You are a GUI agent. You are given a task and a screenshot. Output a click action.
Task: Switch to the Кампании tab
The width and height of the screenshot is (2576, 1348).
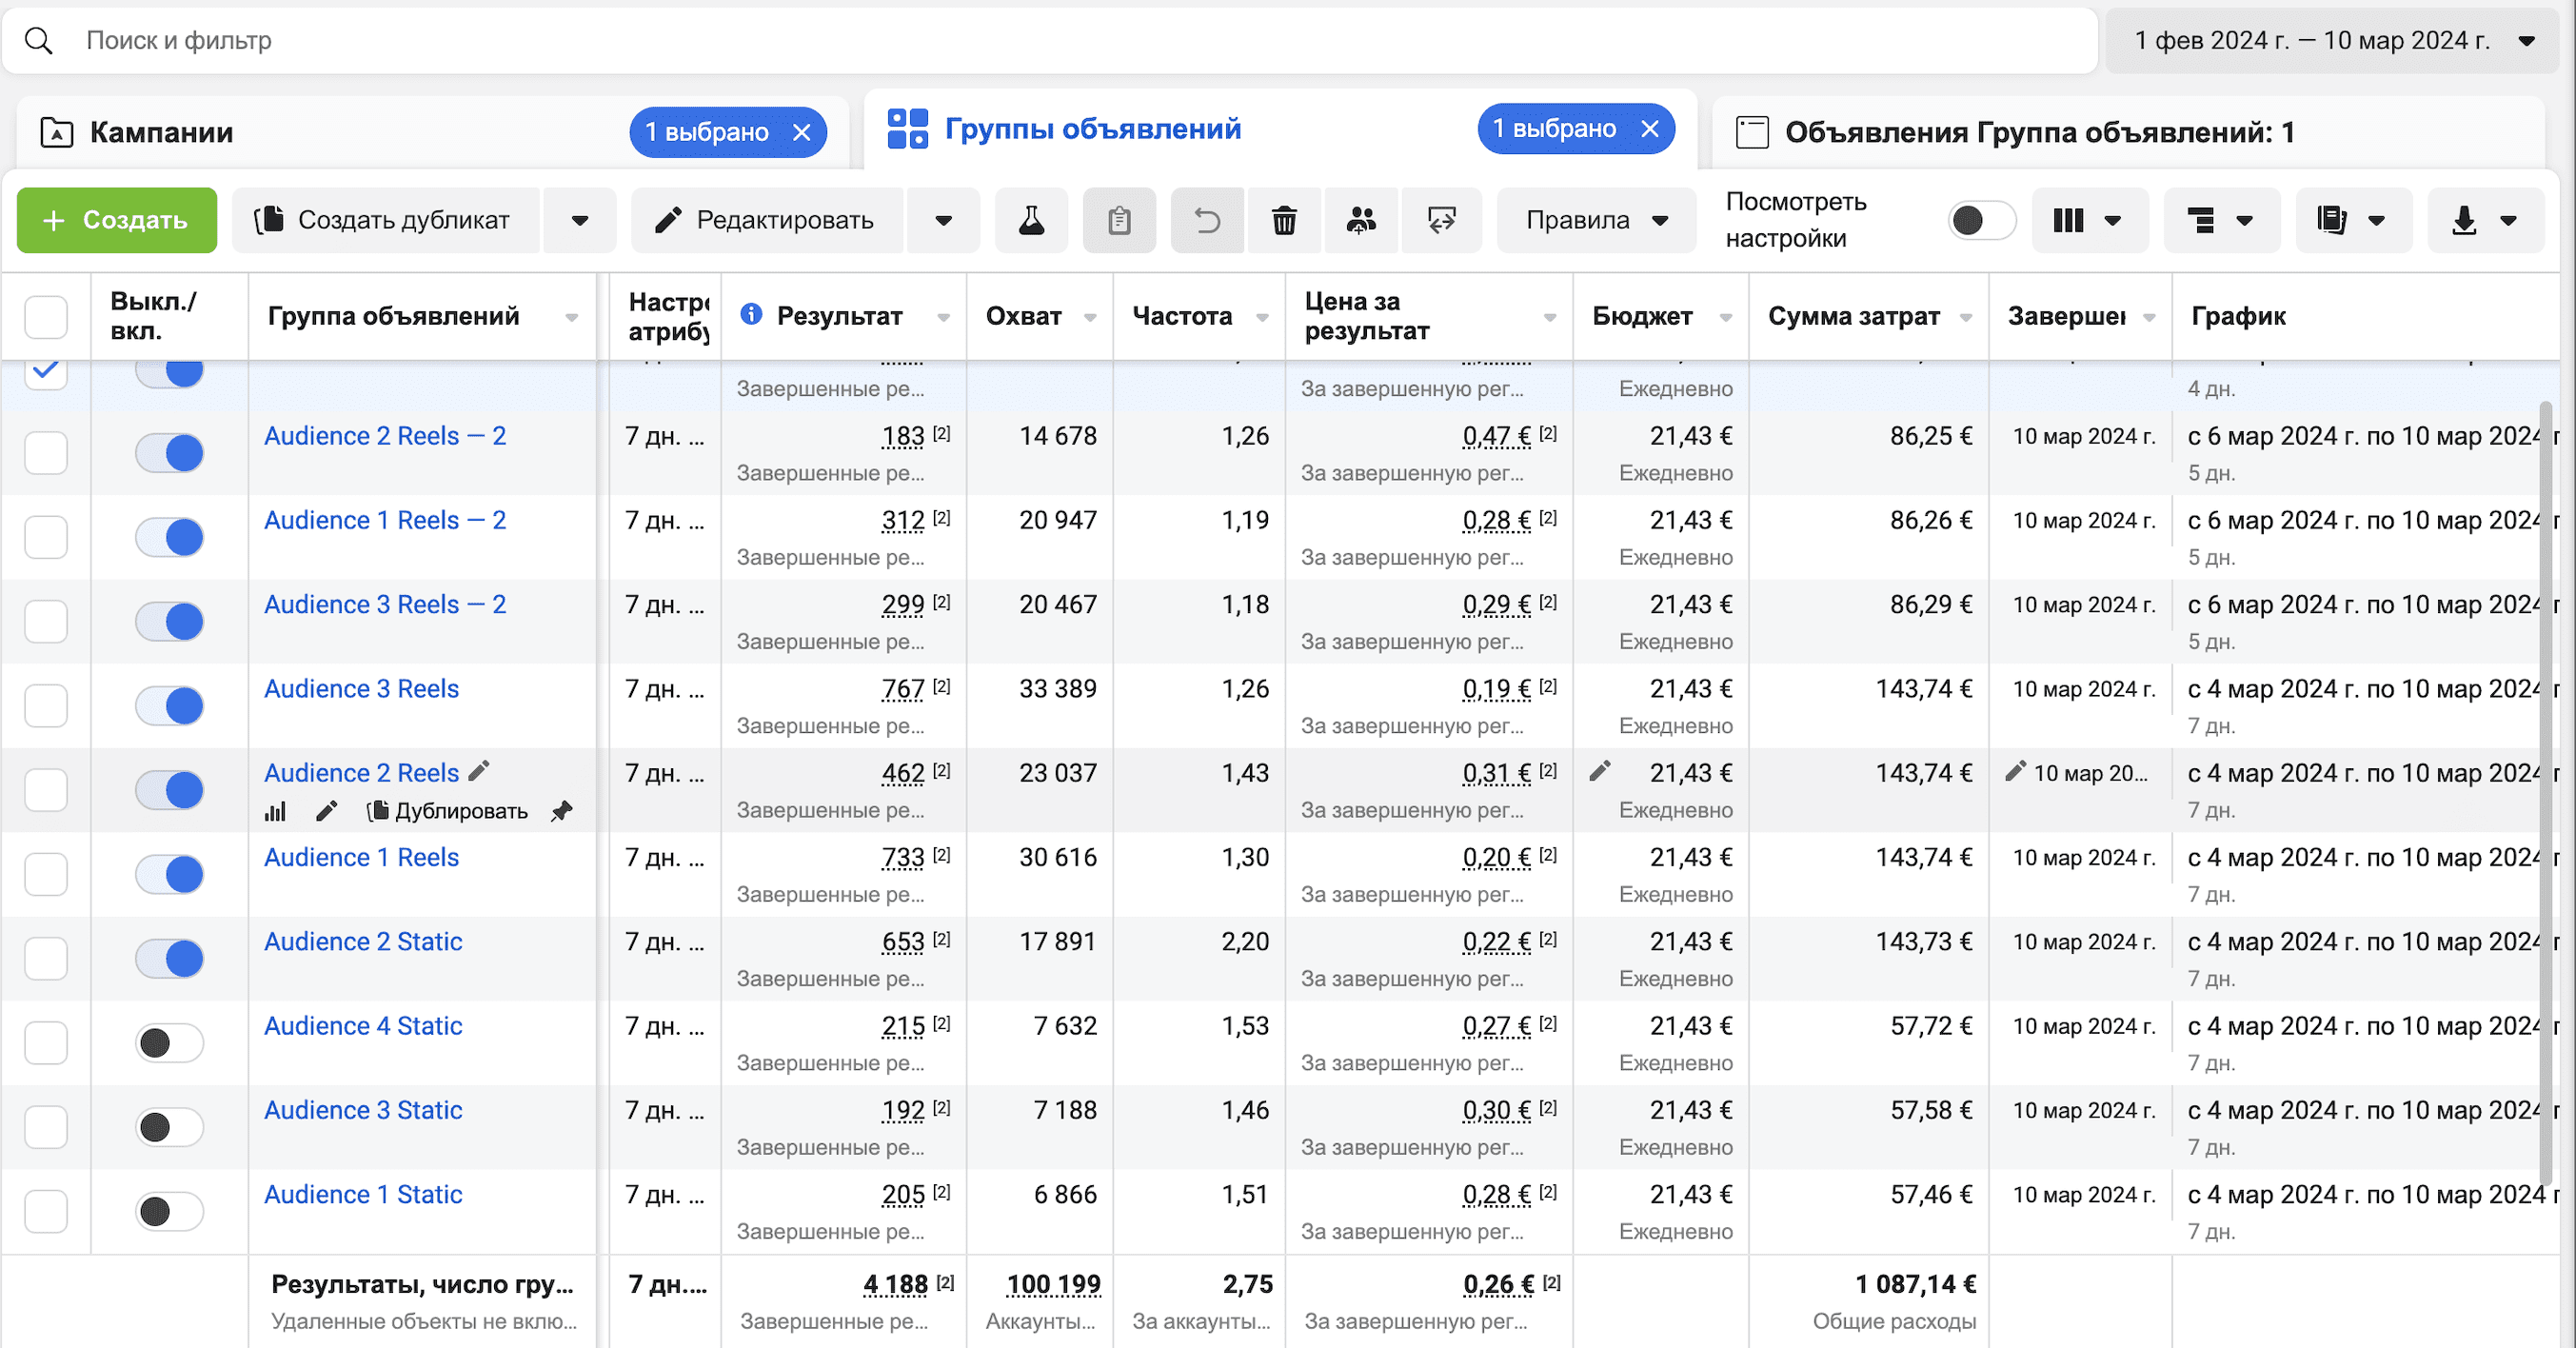click(x=162, y=132)
